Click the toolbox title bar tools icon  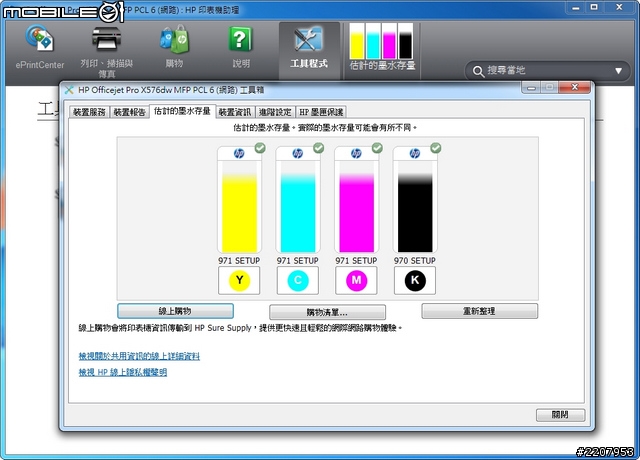point(69,90)
